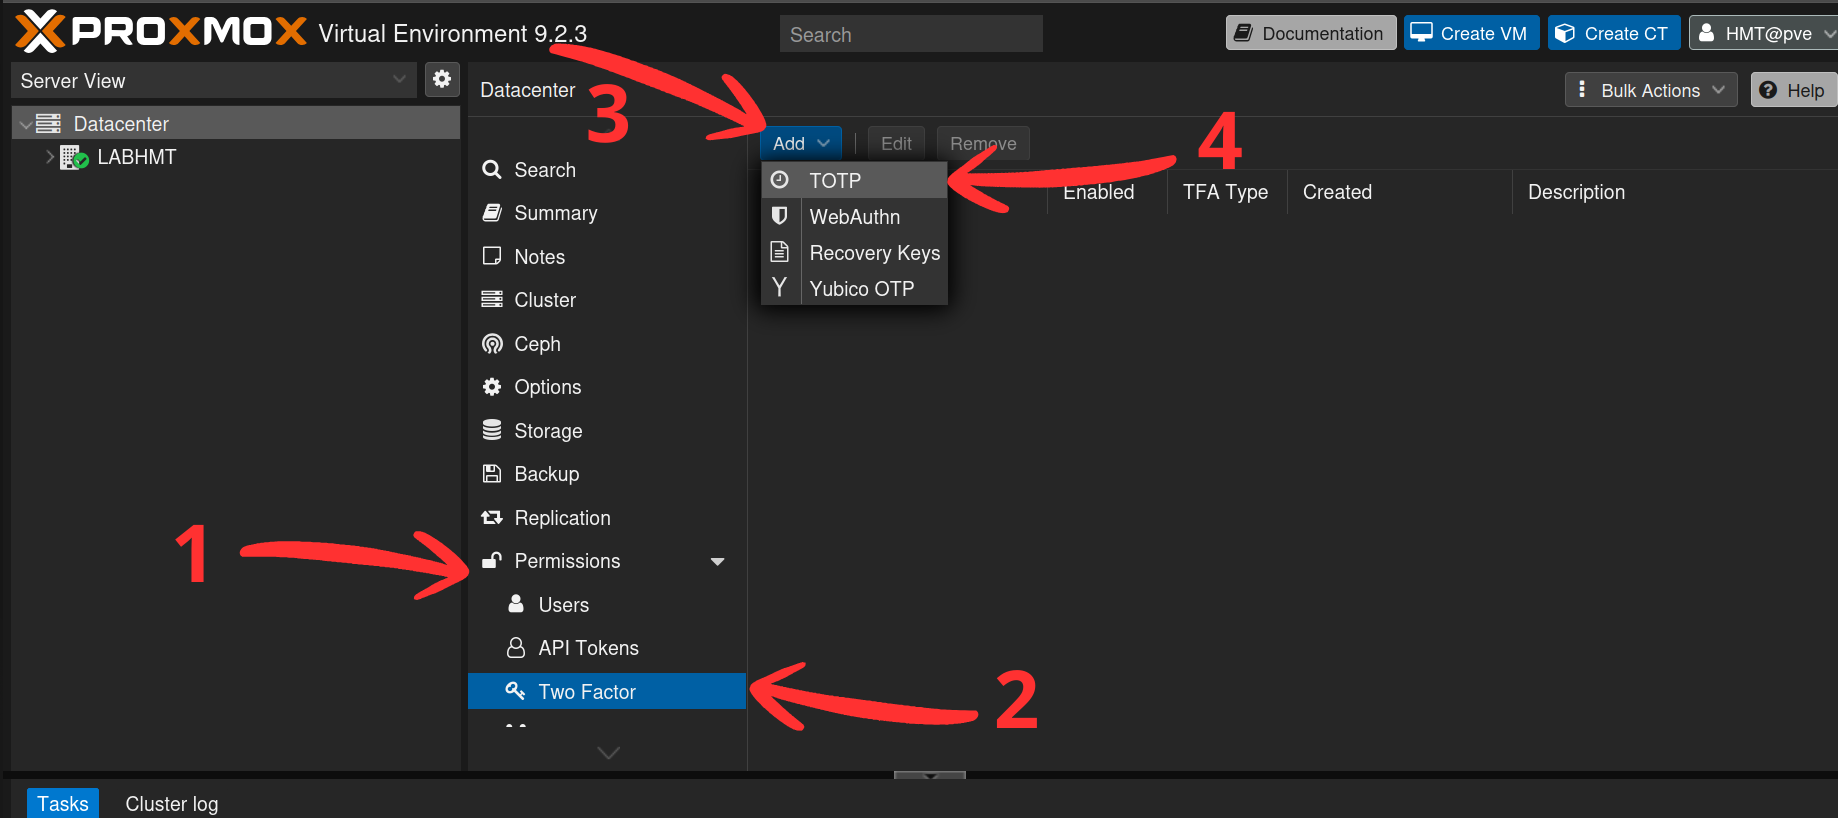Image resolution: width=1838 pixels, height=818 pixels.
Task: Click the Summary book icon
Action: click(491, 213)
